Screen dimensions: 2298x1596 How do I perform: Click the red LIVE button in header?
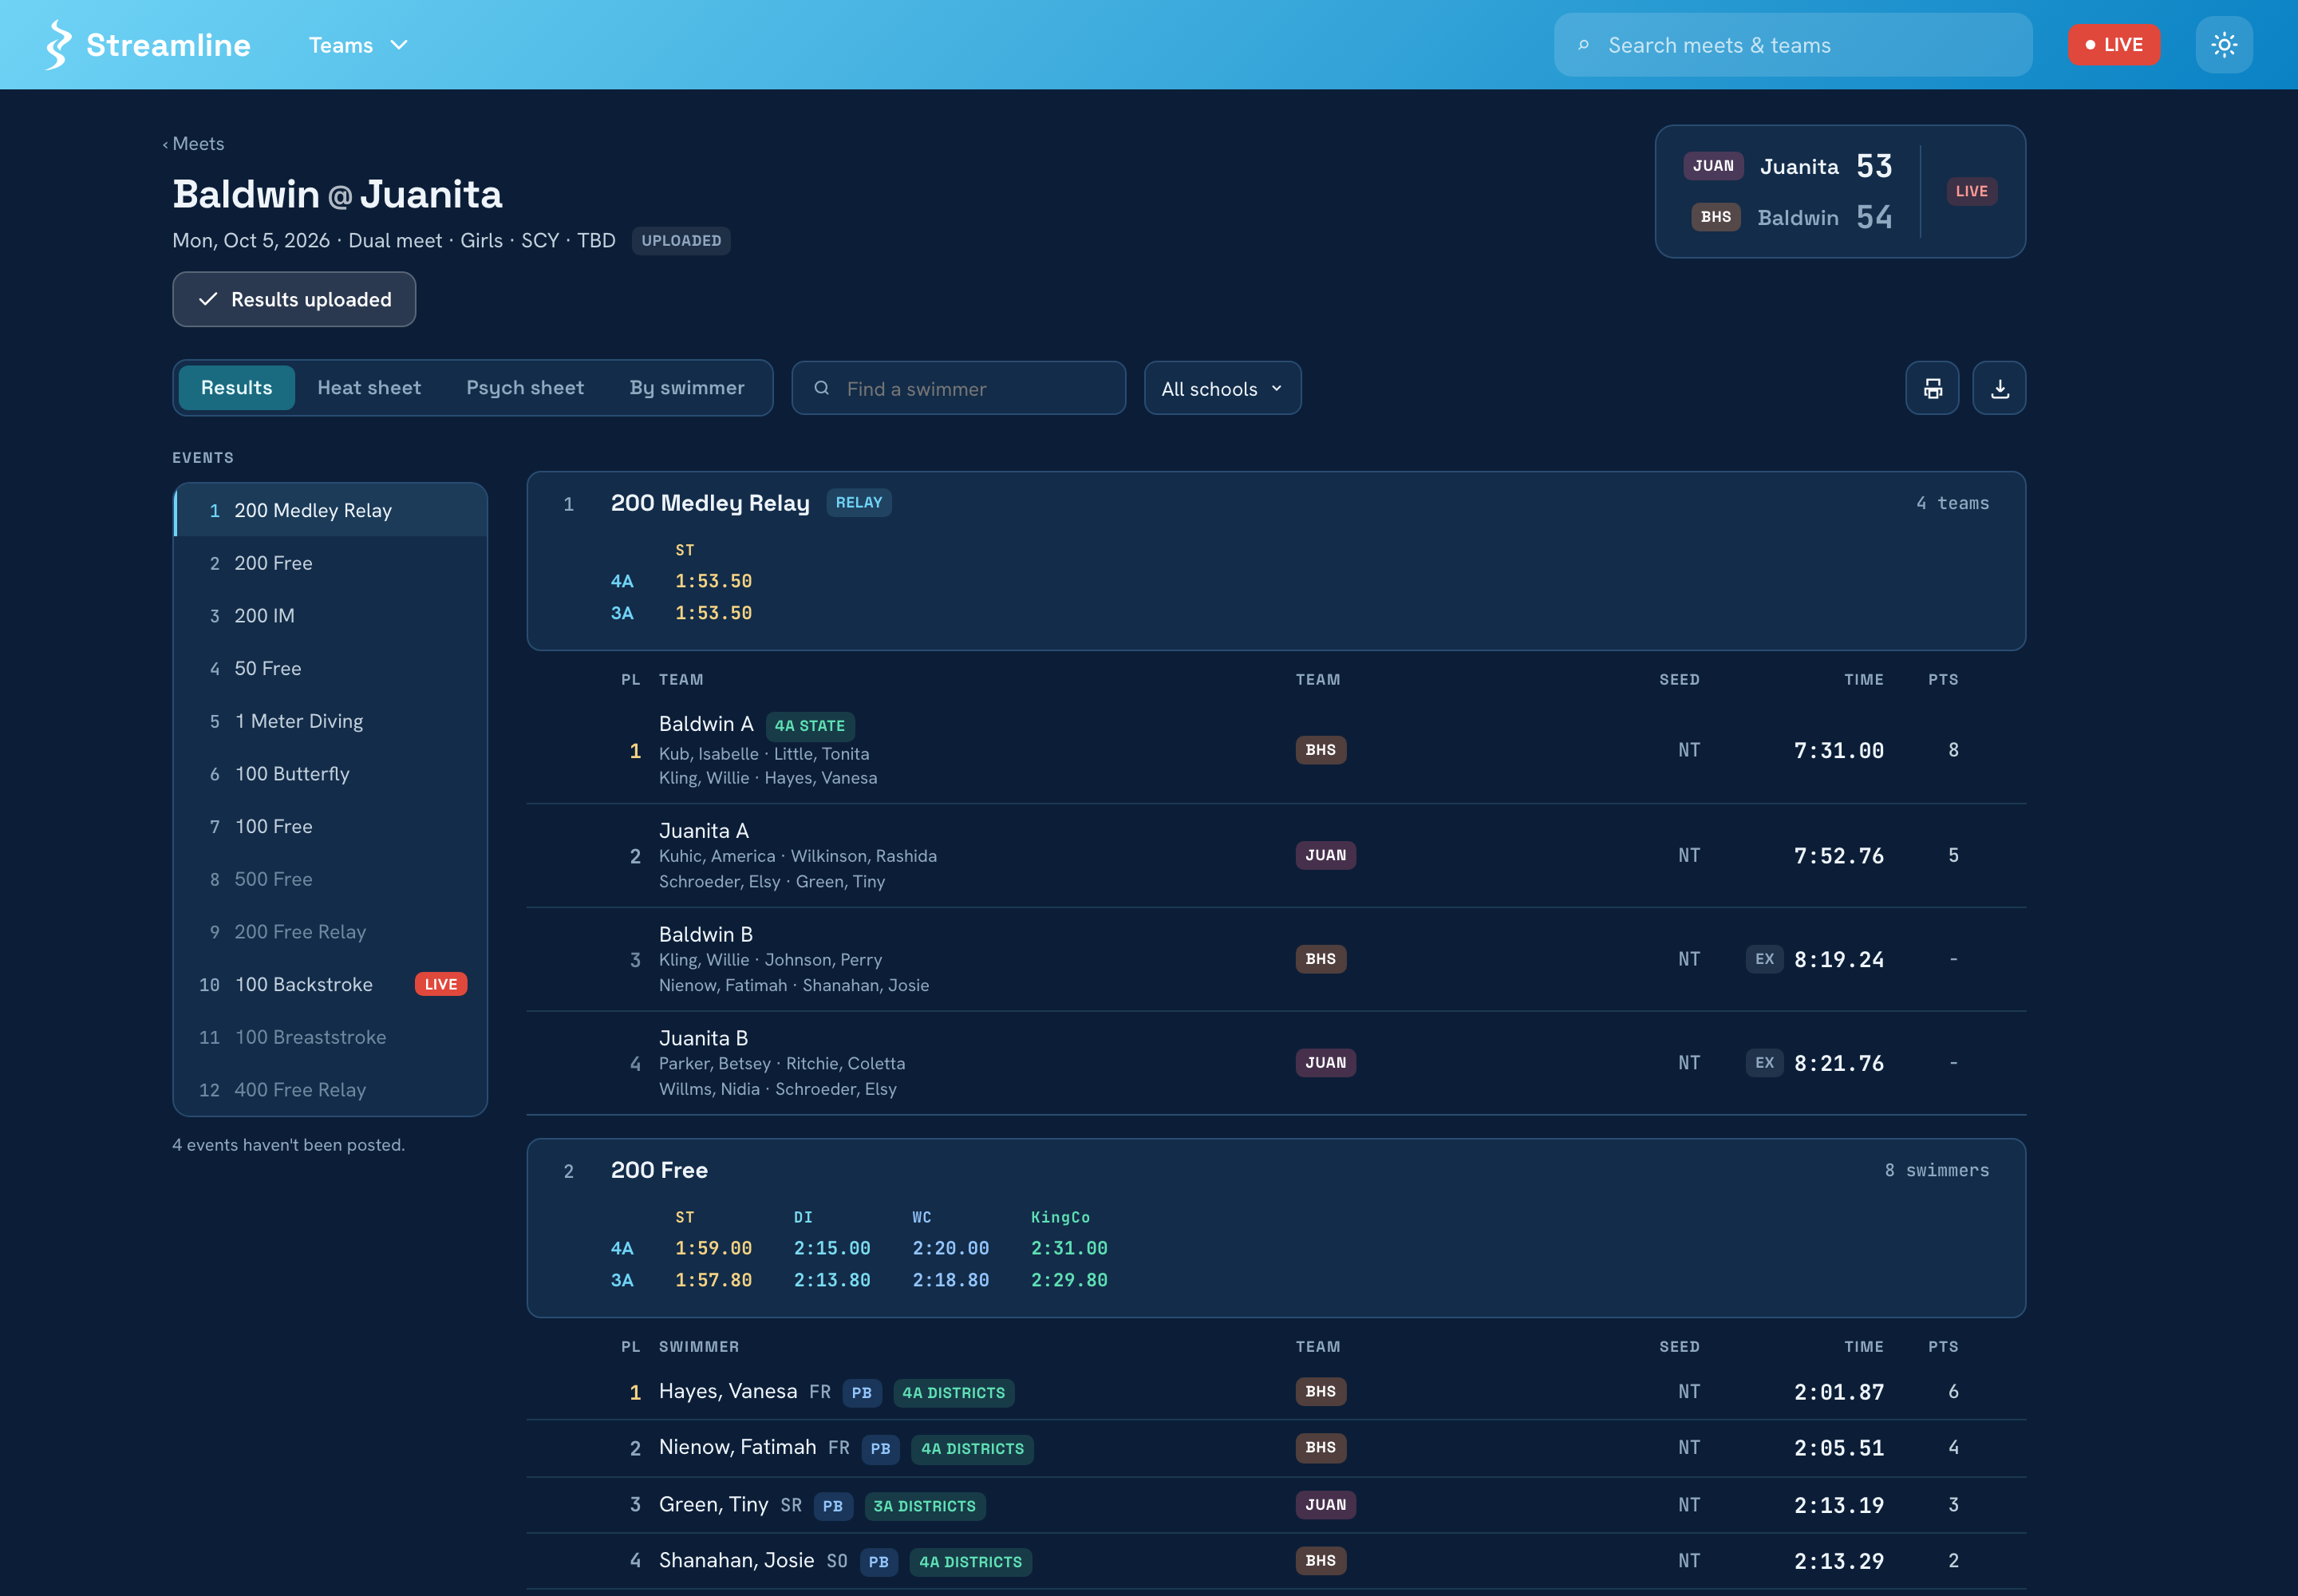pyautogui.click(x=2114, y=45)
